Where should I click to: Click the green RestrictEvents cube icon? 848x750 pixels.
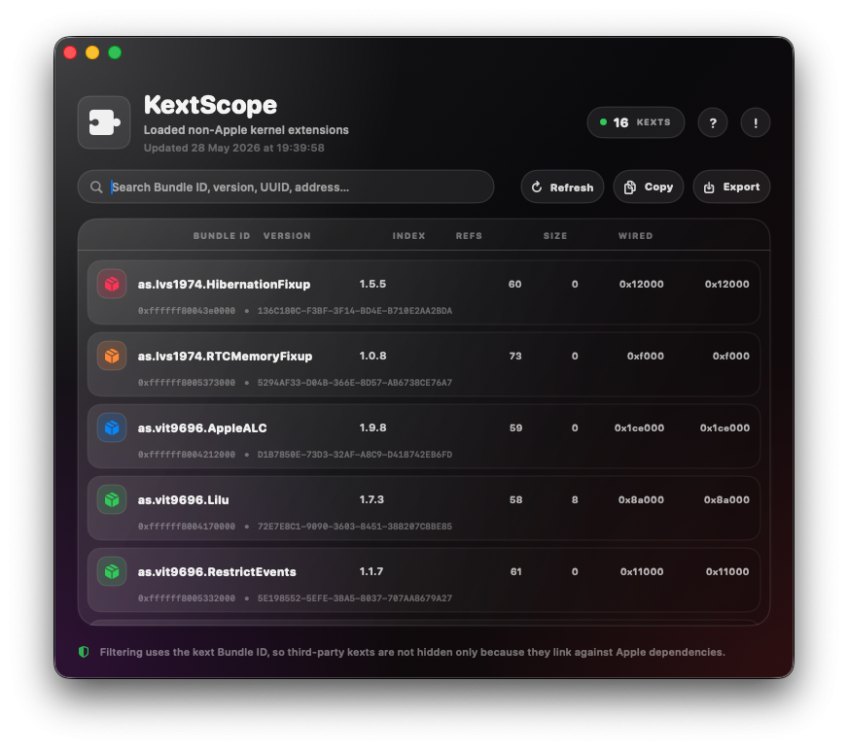[112, 572]
